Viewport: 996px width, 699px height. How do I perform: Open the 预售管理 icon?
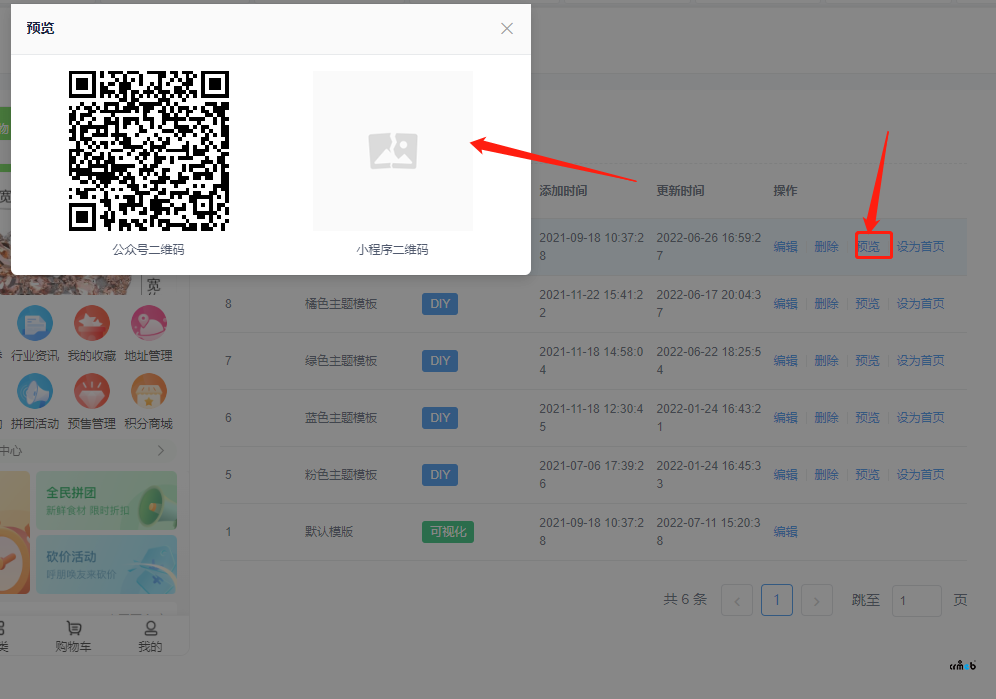tap(92, 392)
